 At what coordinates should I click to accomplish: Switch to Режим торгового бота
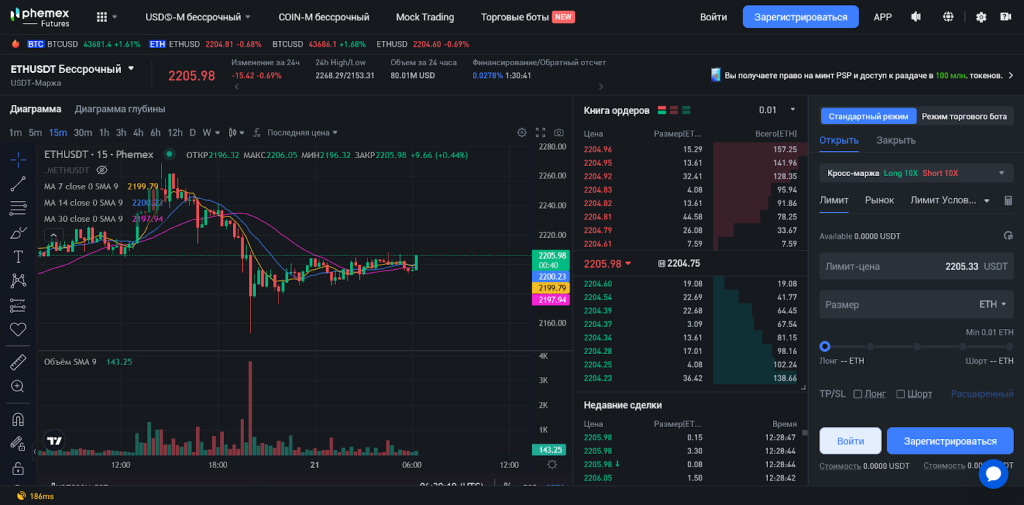[964, 117]
